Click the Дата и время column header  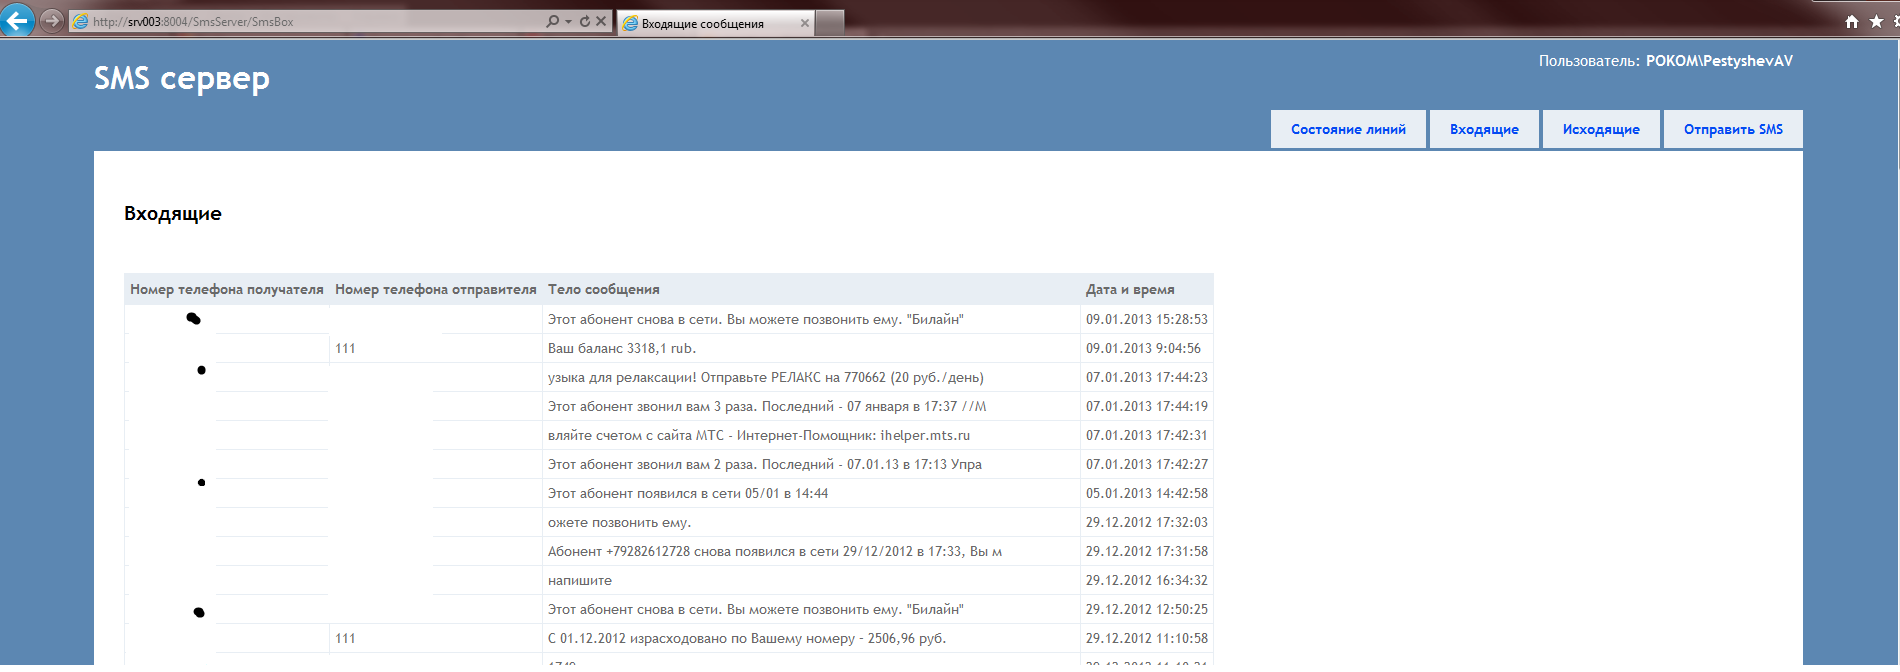pyautogui.click(x=1130, y=289)
